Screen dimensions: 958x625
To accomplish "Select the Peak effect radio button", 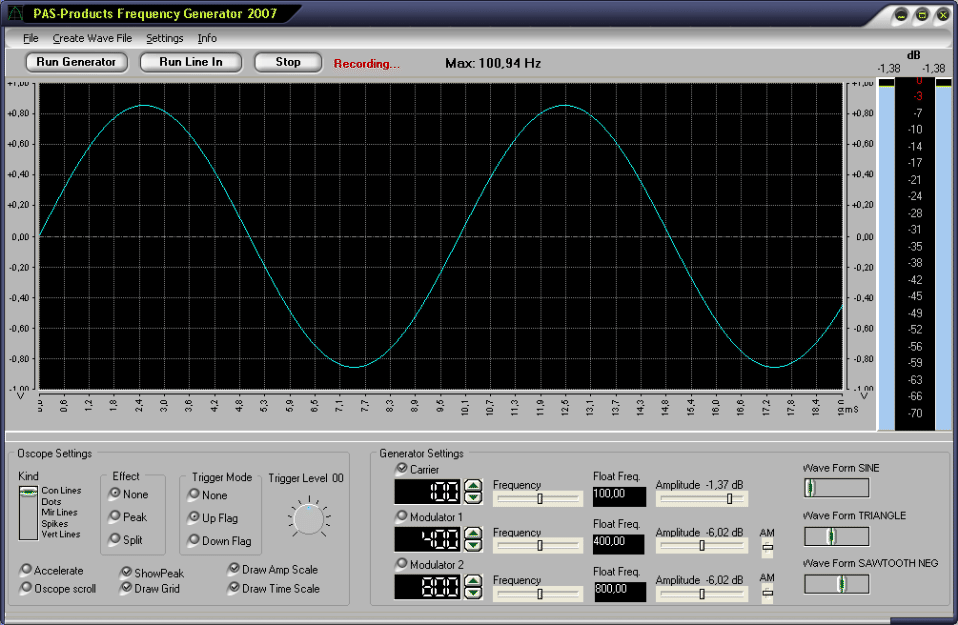I will (x=115, y=517).
